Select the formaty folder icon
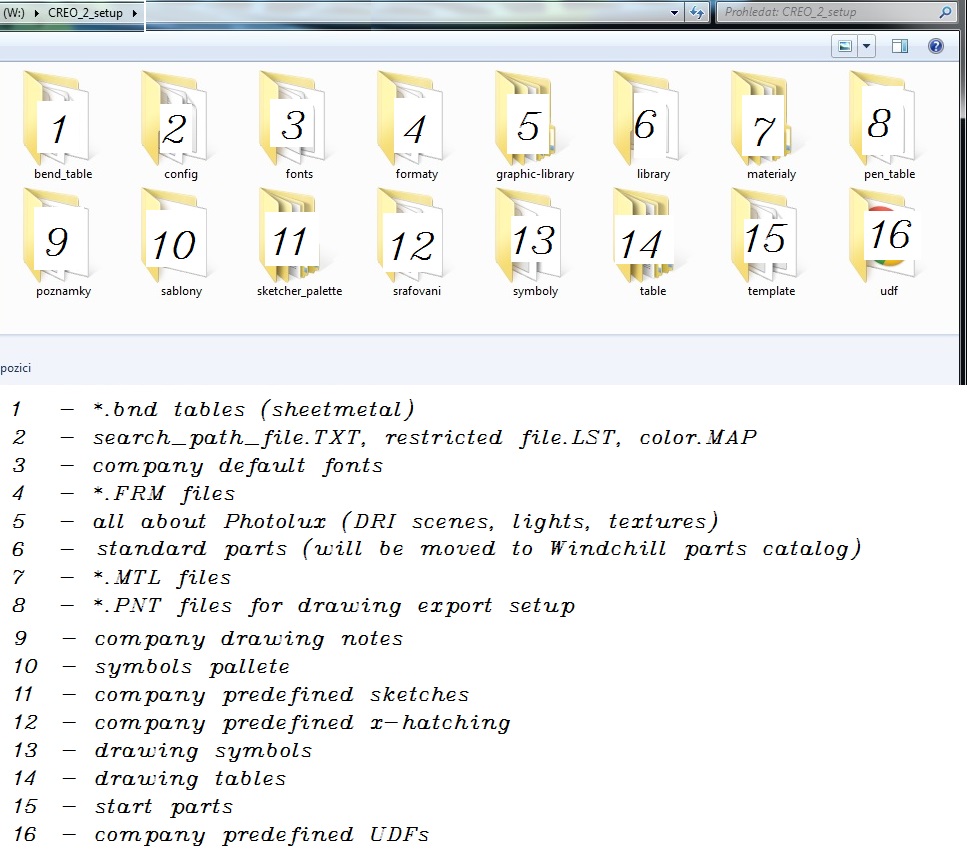Image resolution: width=967 pixels, height=857 pixels. point(411,118)
